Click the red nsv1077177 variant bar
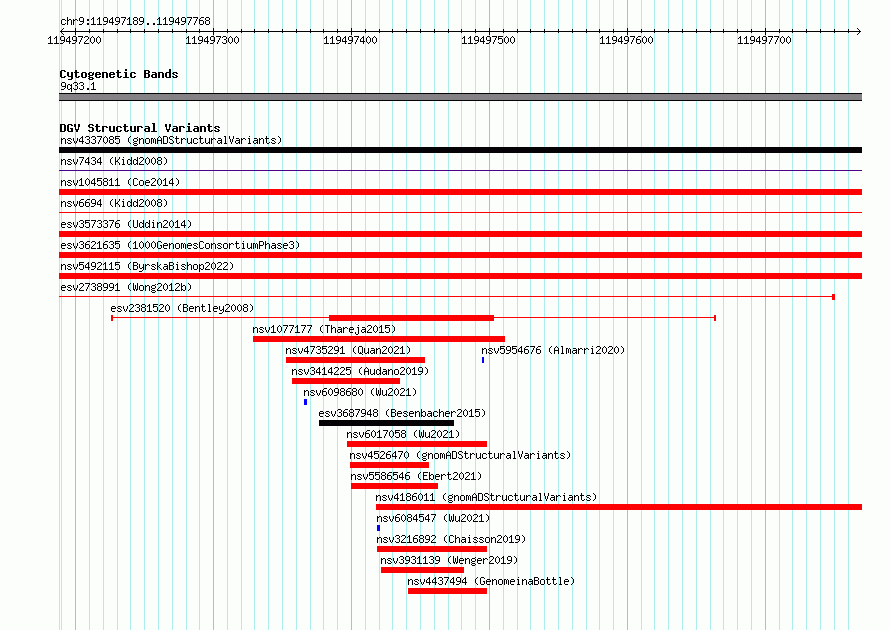Viewport: 890px width, 630px height. (379, 339)
